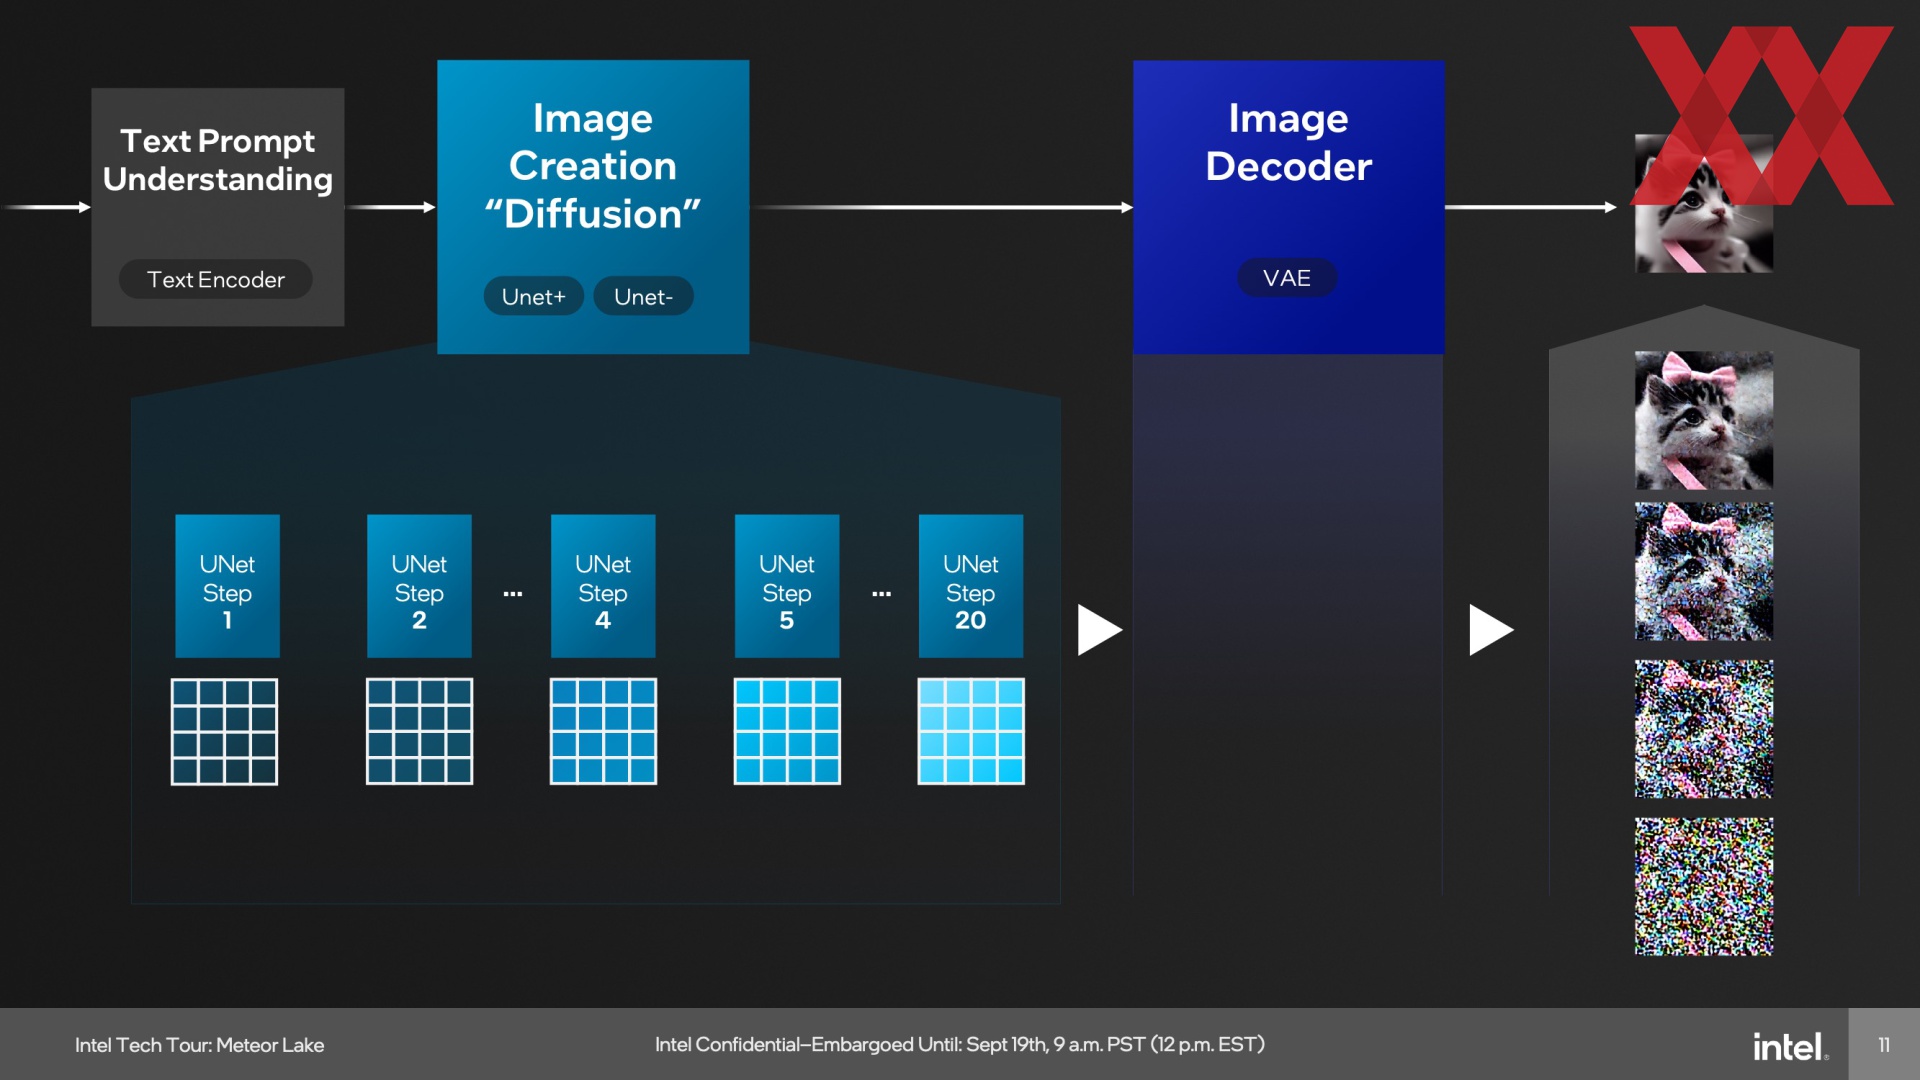Select the VAE pill label
The width and height of the screenshot is (1920, 1080).
click(x=1287, y=278)
